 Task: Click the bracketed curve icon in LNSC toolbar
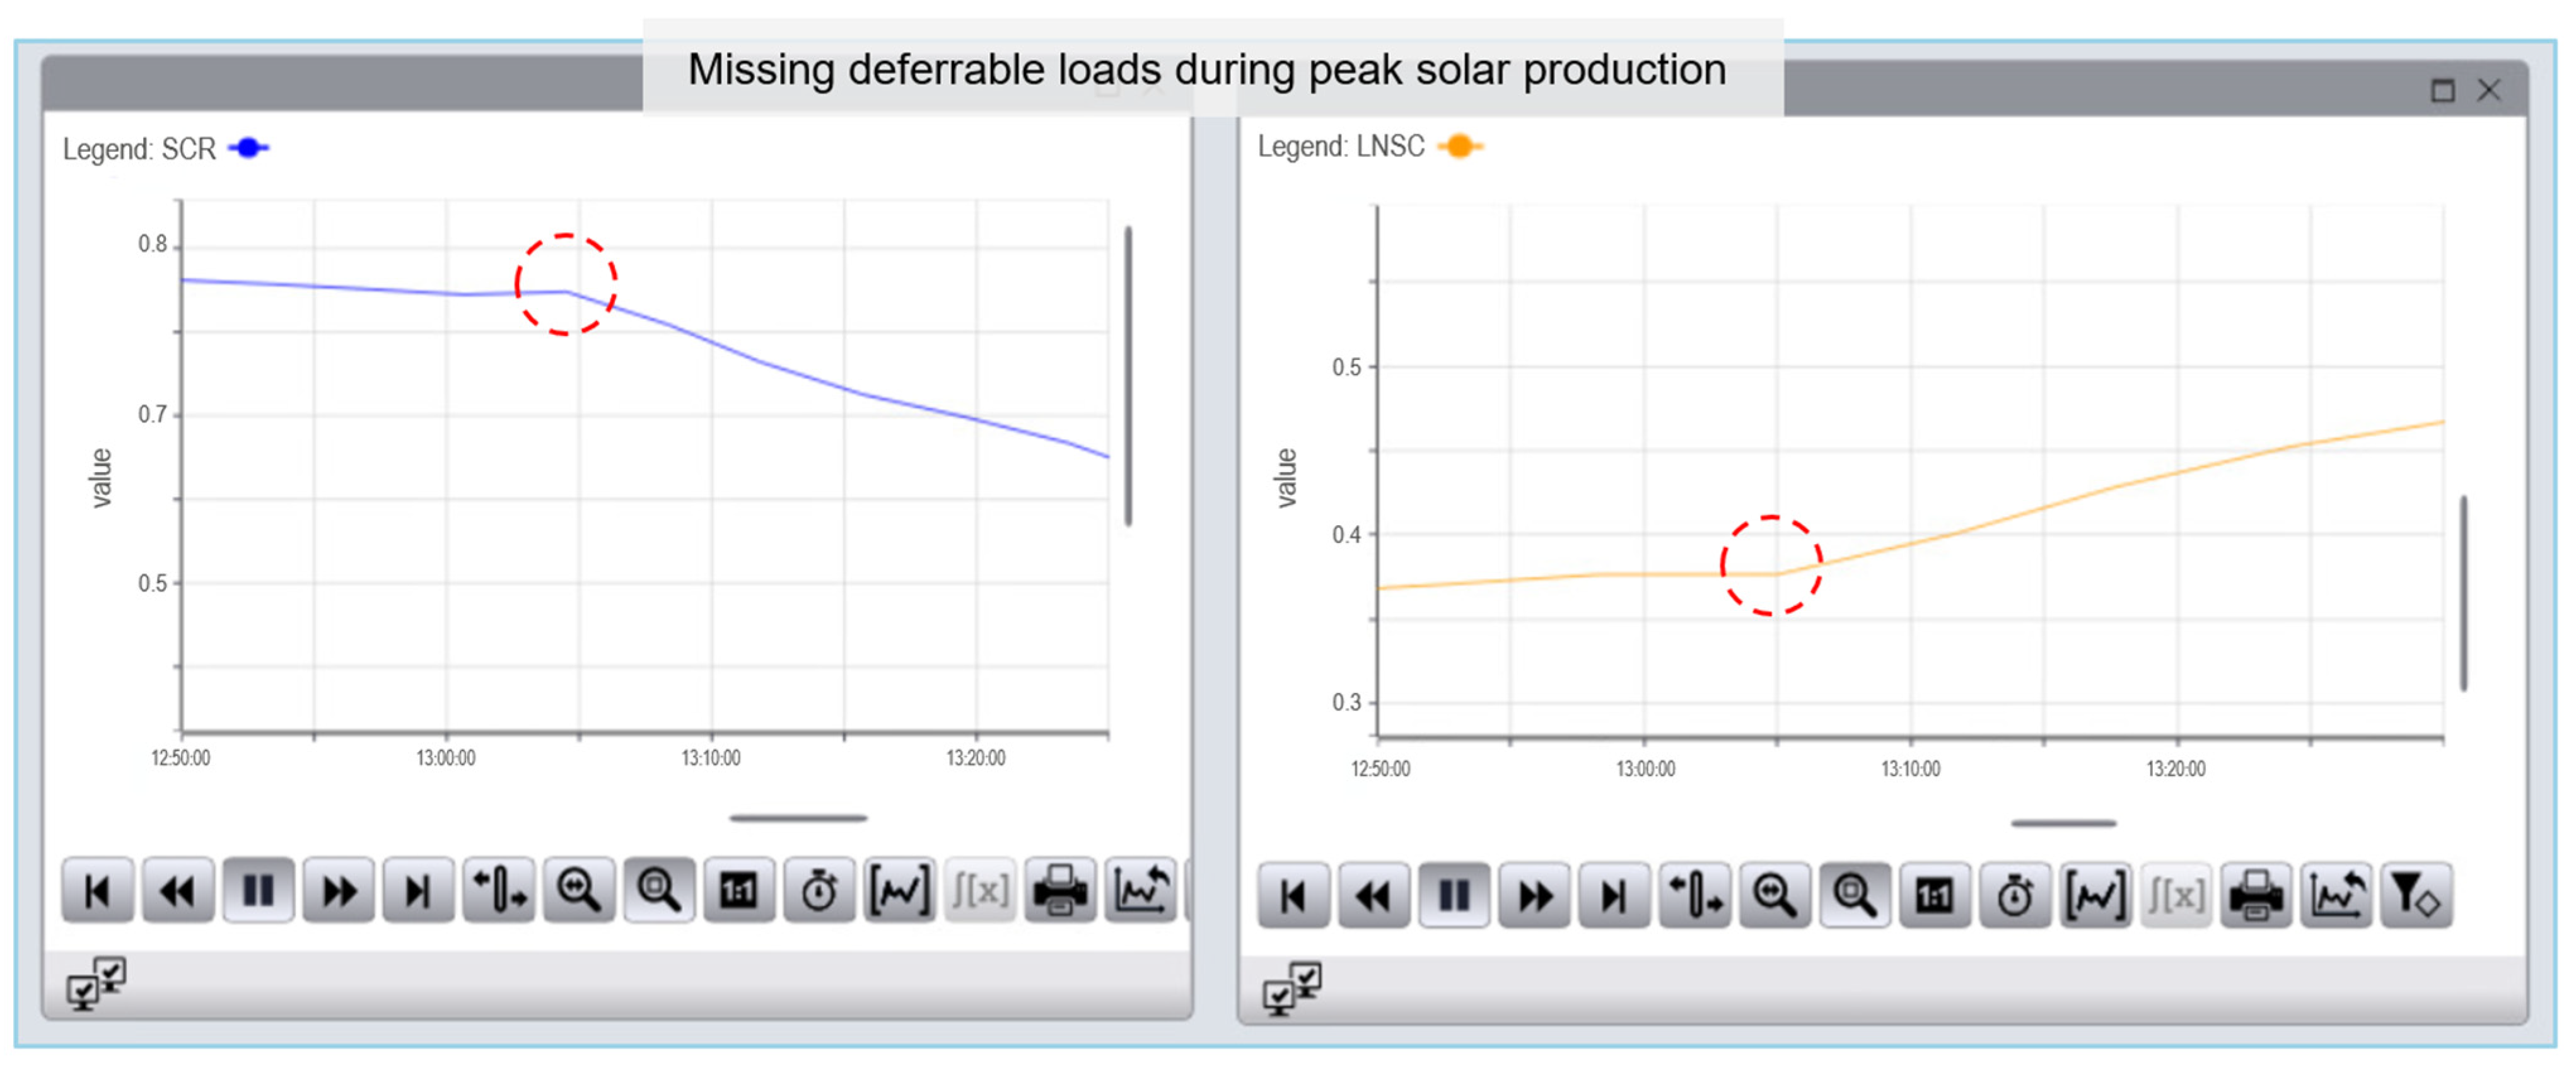pyautogui.click(x=2095, y=896)
